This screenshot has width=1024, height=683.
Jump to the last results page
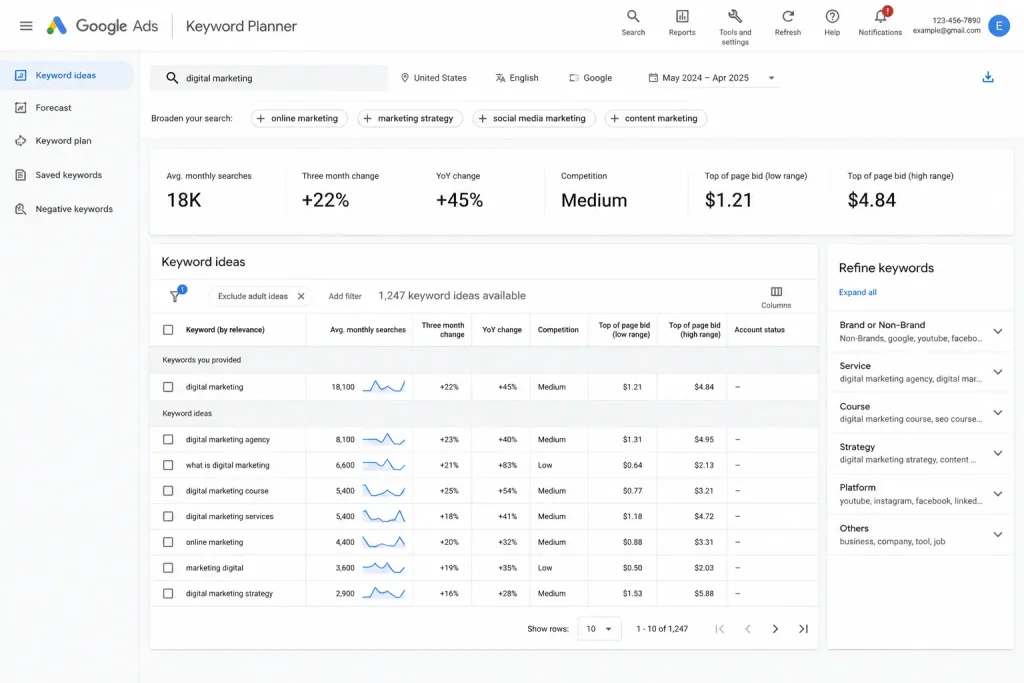tap(803, 629)
